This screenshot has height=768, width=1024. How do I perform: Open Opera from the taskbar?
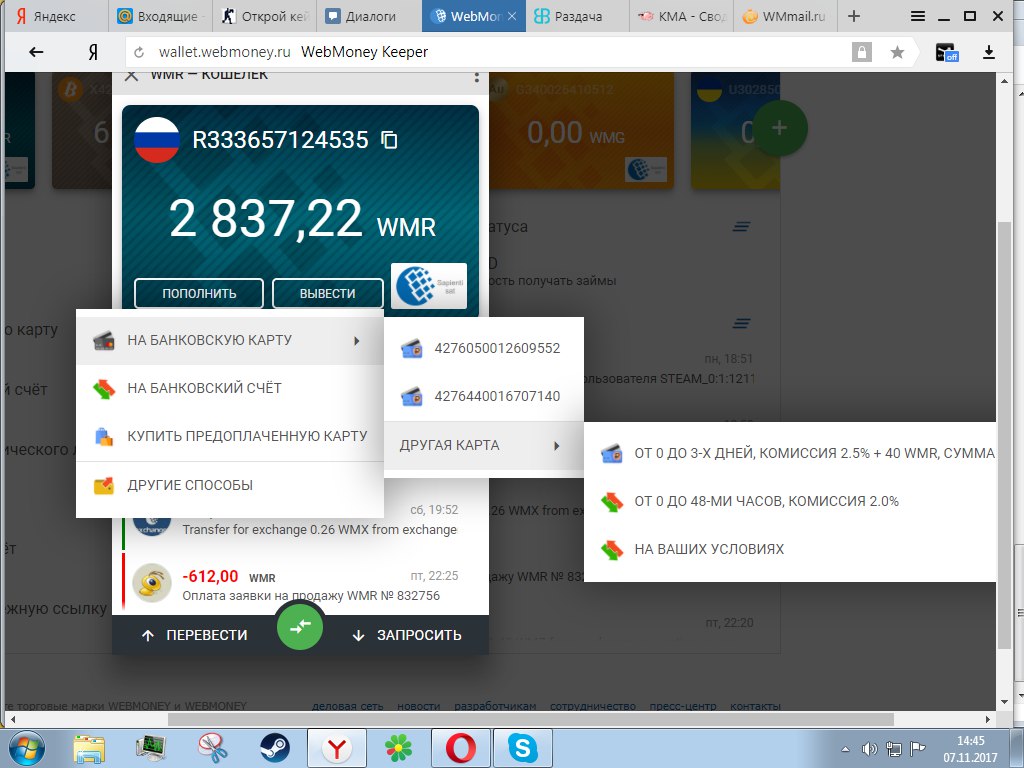460,748
